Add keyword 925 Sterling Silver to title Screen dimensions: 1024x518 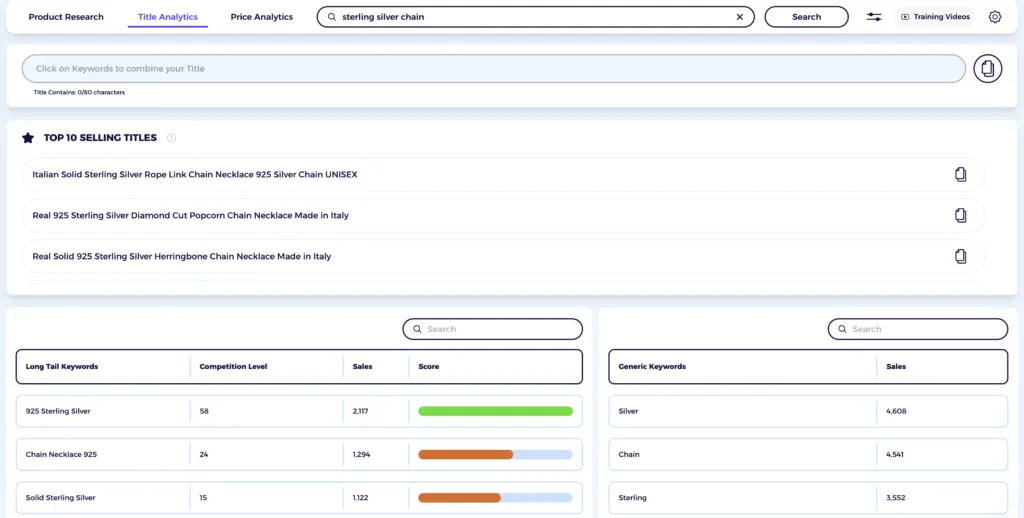pyautogui.click(x=58, y=412)
